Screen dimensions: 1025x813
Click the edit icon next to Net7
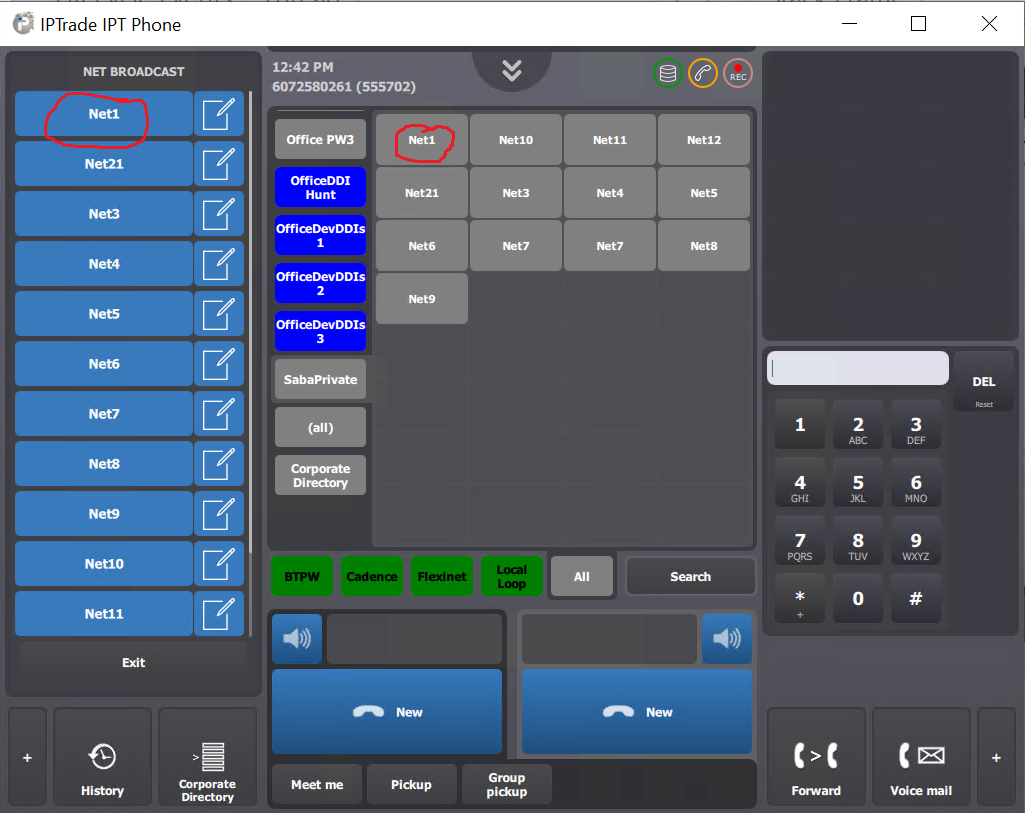(x=218, y=414)
